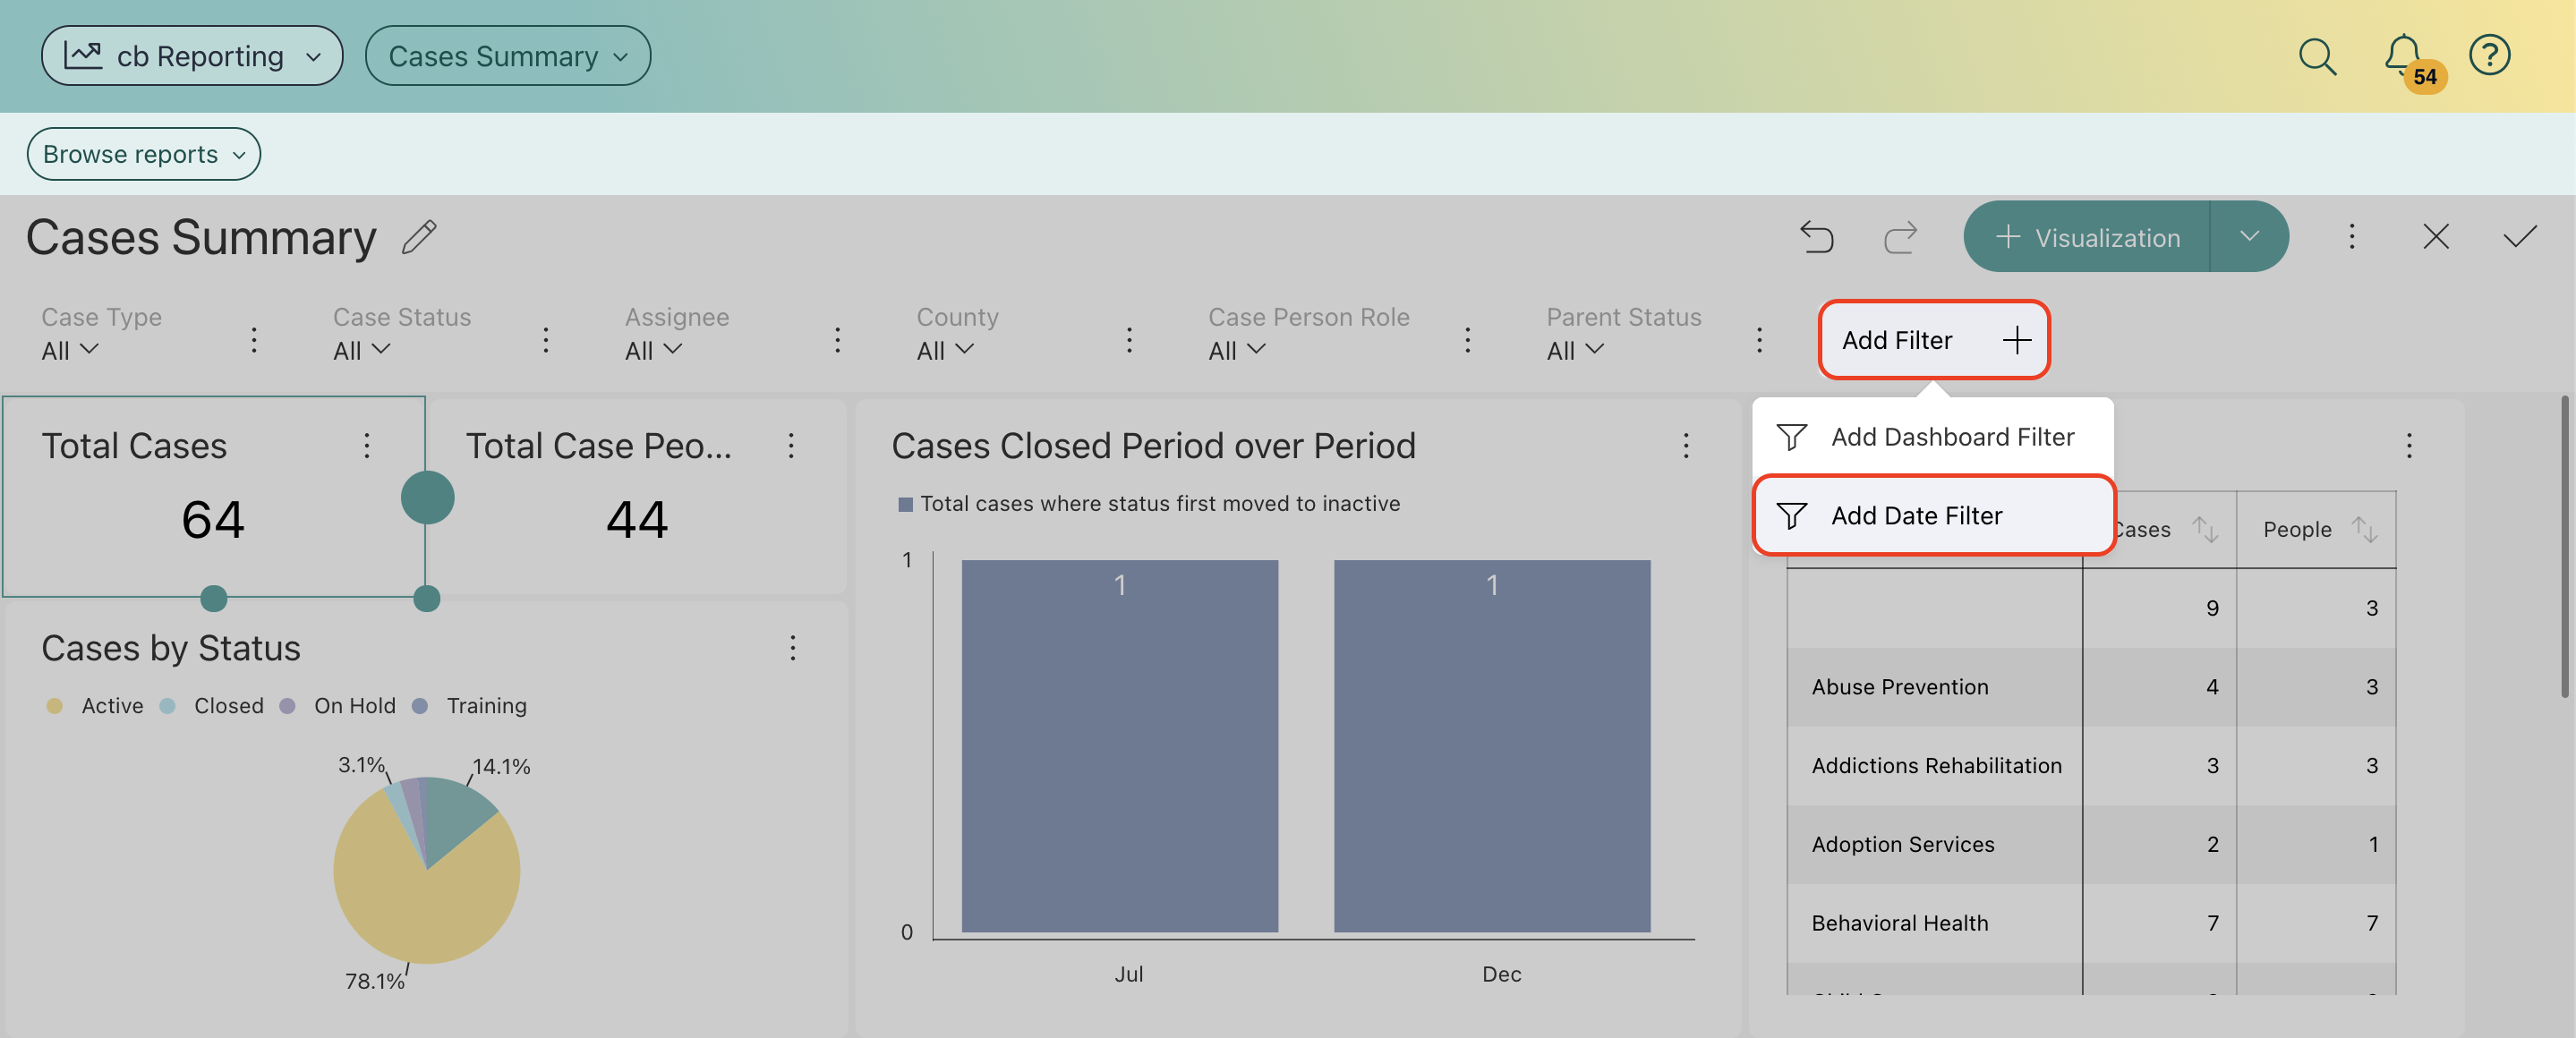Click the undo arrow icon
Image resolution: width=2576 pixels, height=1038 pixels.
pyautogui.click(x=1816, y=237)
